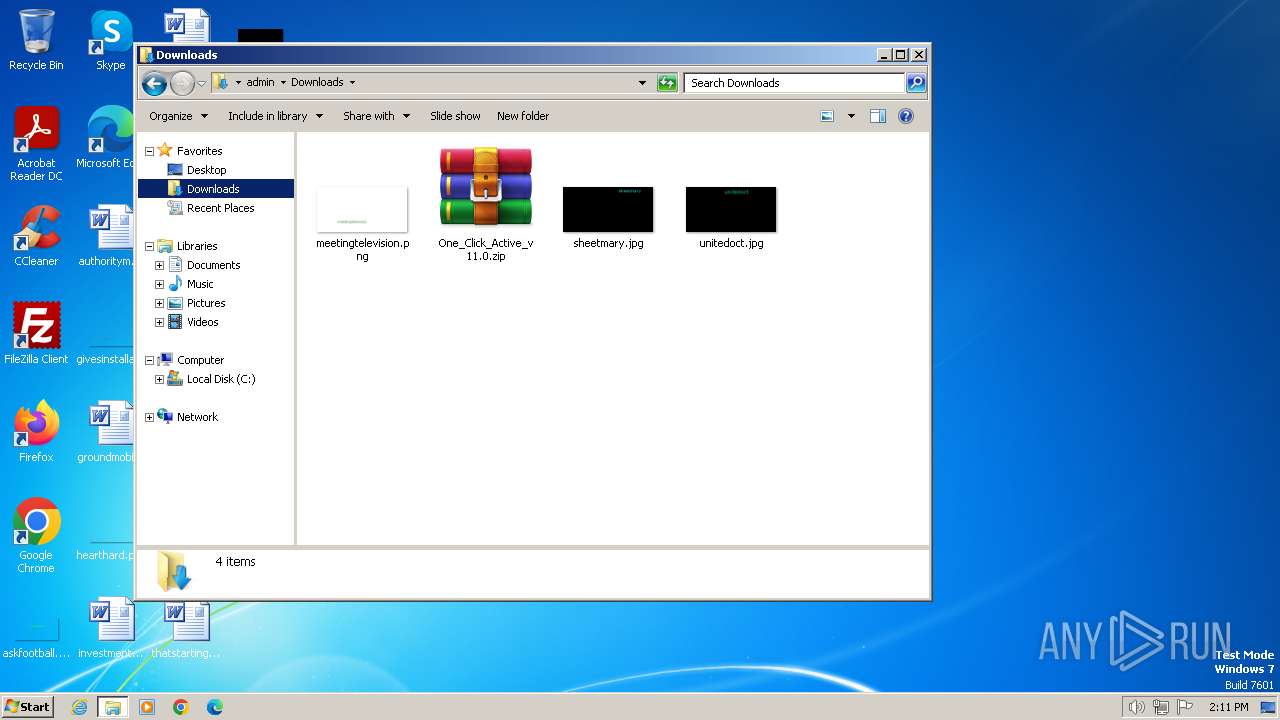Focus the Search Downloads field

pyautogui.click(x=795, y=83)
